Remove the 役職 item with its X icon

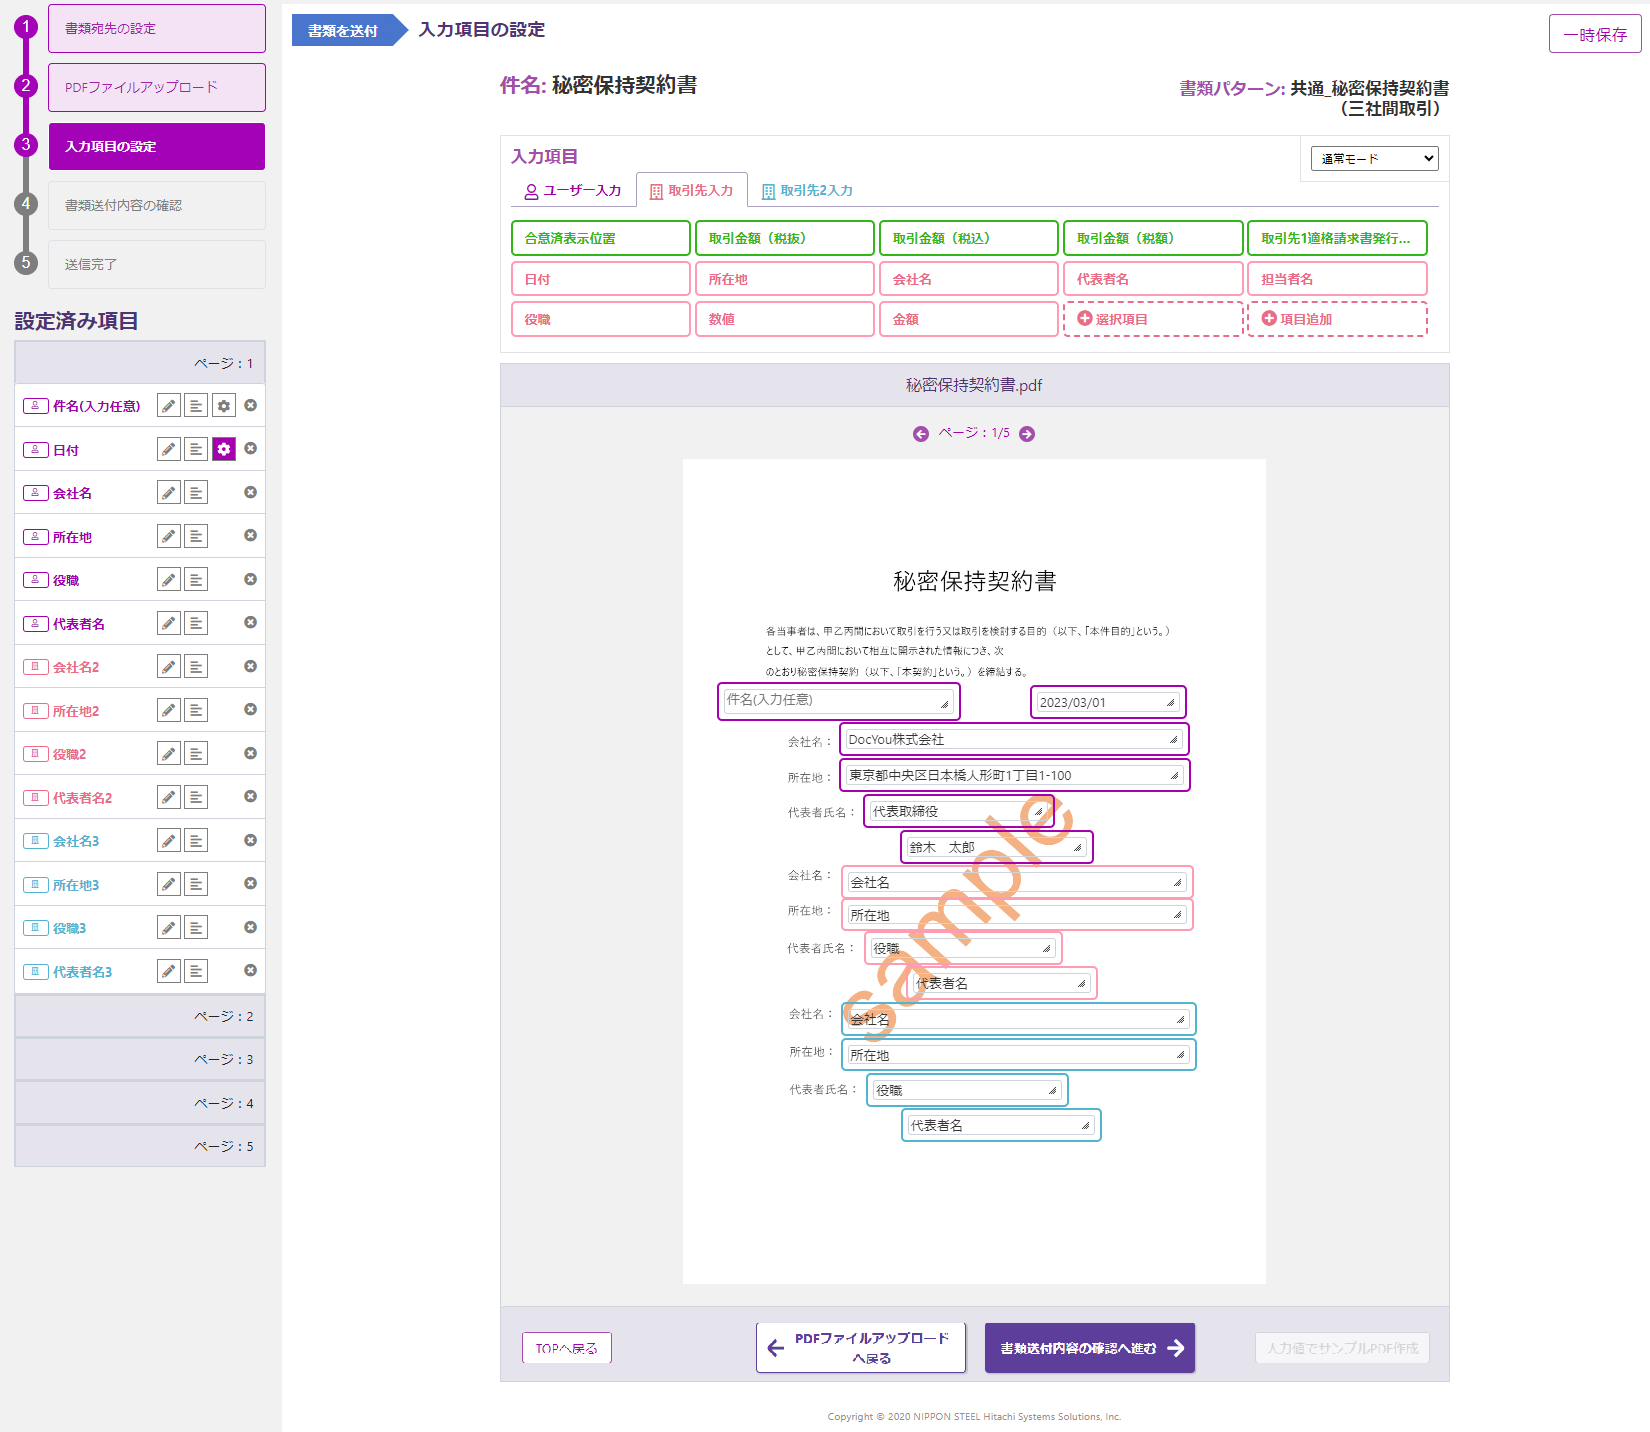click(x=251, y=579)
